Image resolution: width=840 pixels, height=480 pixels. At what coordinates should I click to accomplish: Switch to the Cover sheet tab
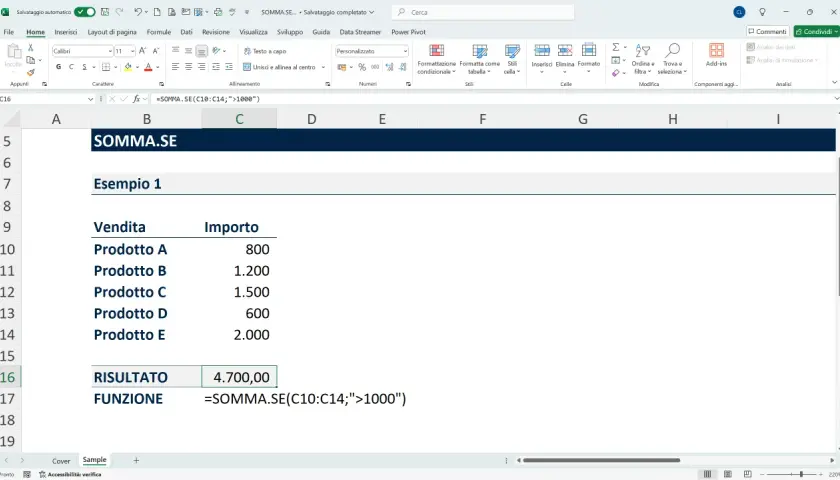(x=61, y=461)
